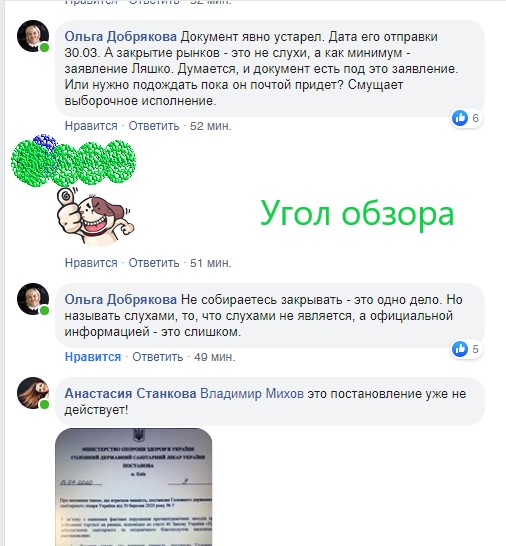Reply to the 52 мин. comment
506x546 pixels.
(154, 126)
